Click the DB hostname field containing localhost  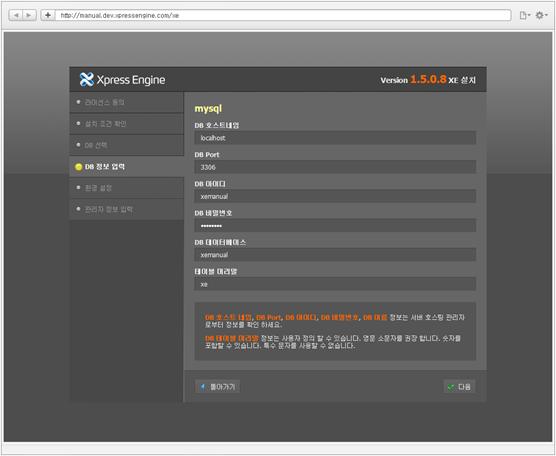pos(335,138)
